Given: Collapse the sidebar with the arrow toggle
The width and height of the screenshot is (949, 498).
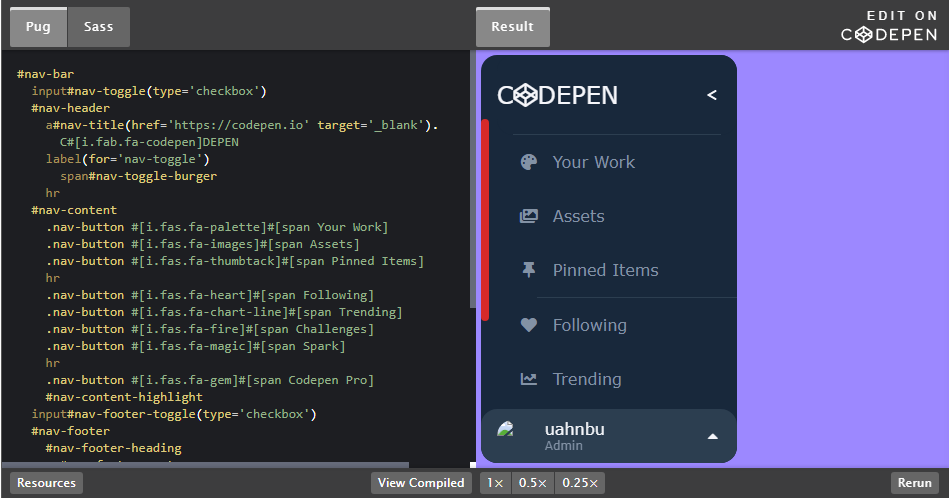Looking at the screenshot, I should 712,95.
